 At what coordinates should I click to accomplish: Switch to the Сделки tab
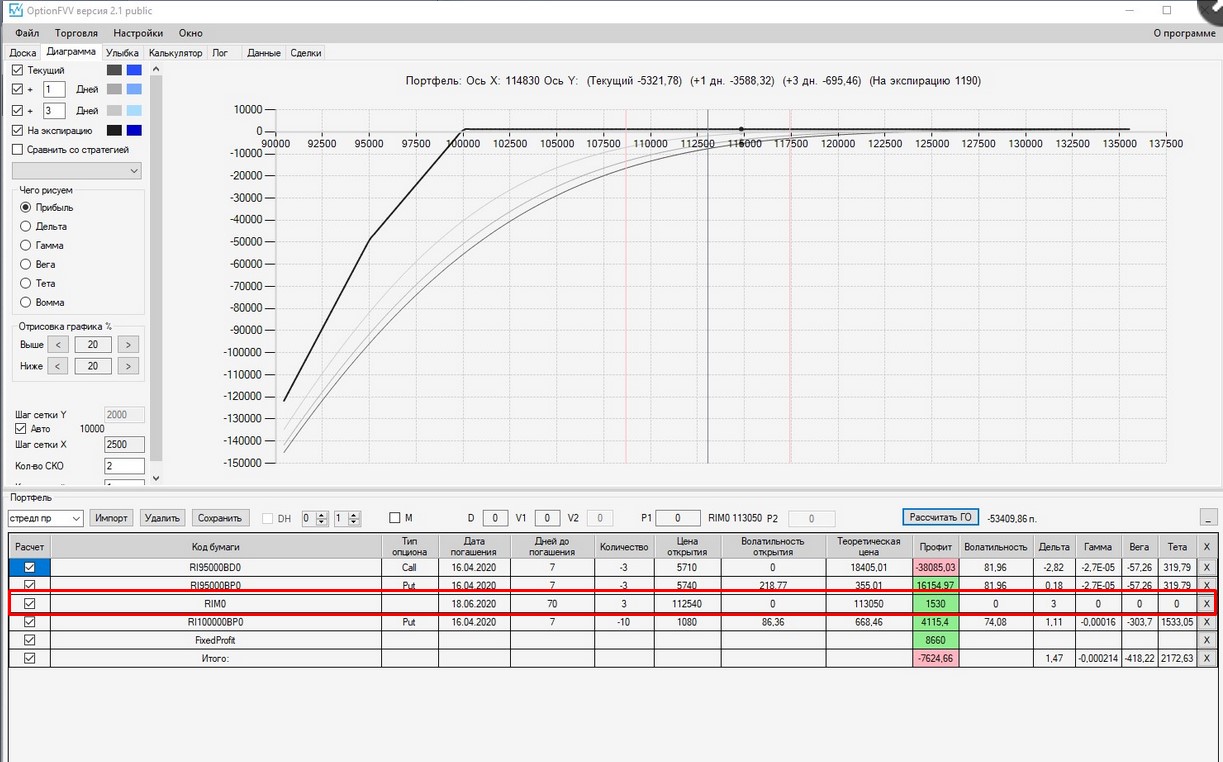pyautogui.click(x=305, y=53)
